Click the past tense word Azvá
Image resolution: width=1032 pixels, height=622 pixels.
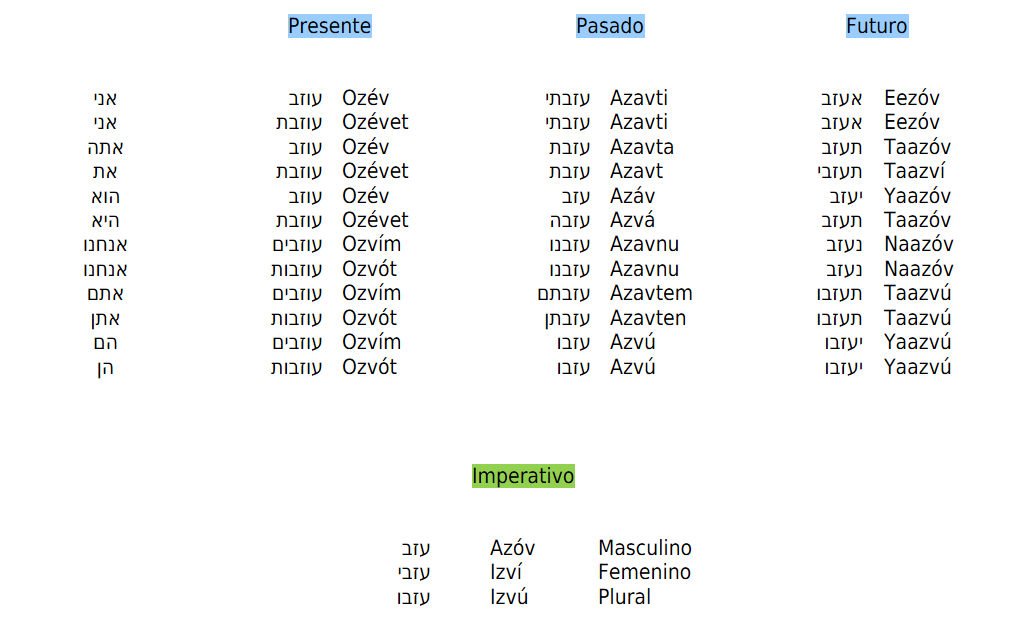click(x=632, y=220)
